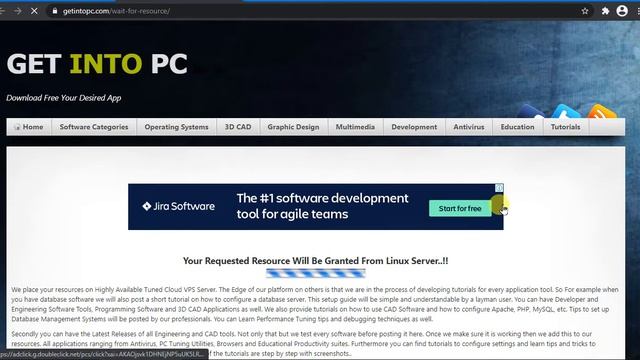Click the padlock site info icon
Viewport: 640px width, 360px height.
click(55, 11)
